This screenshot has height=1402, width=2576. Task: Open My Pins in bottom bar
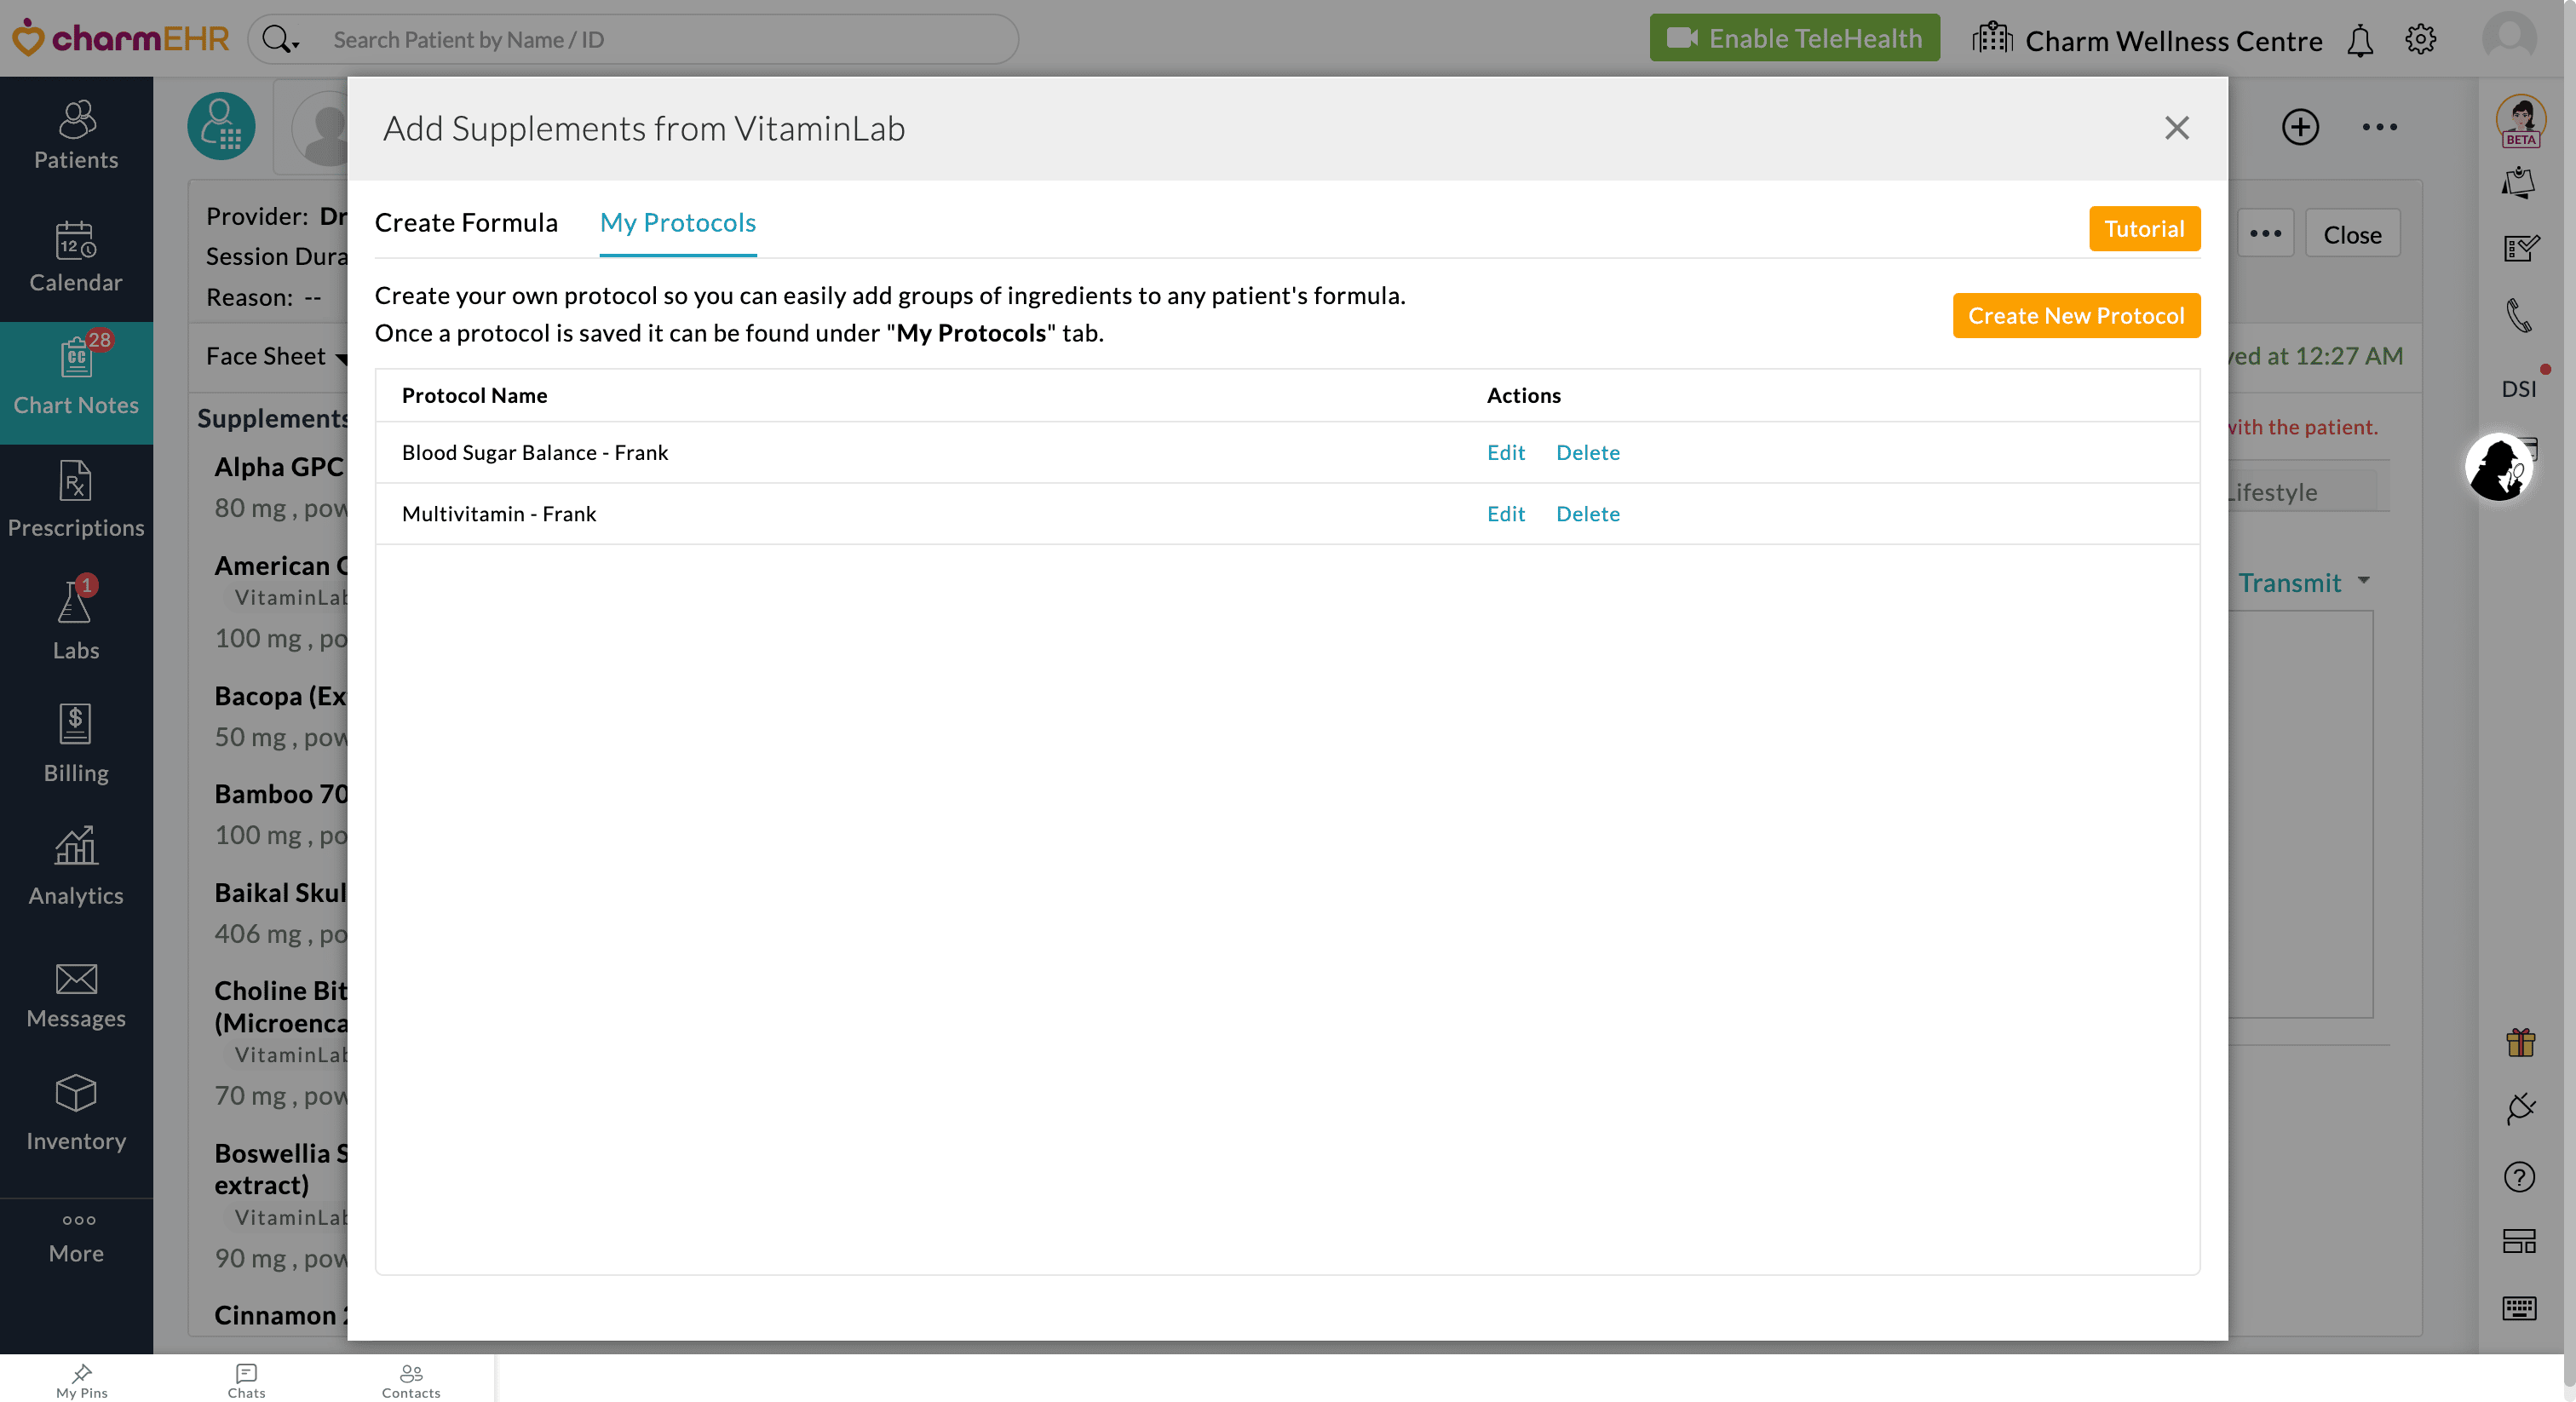click(x=82, y=1380)
